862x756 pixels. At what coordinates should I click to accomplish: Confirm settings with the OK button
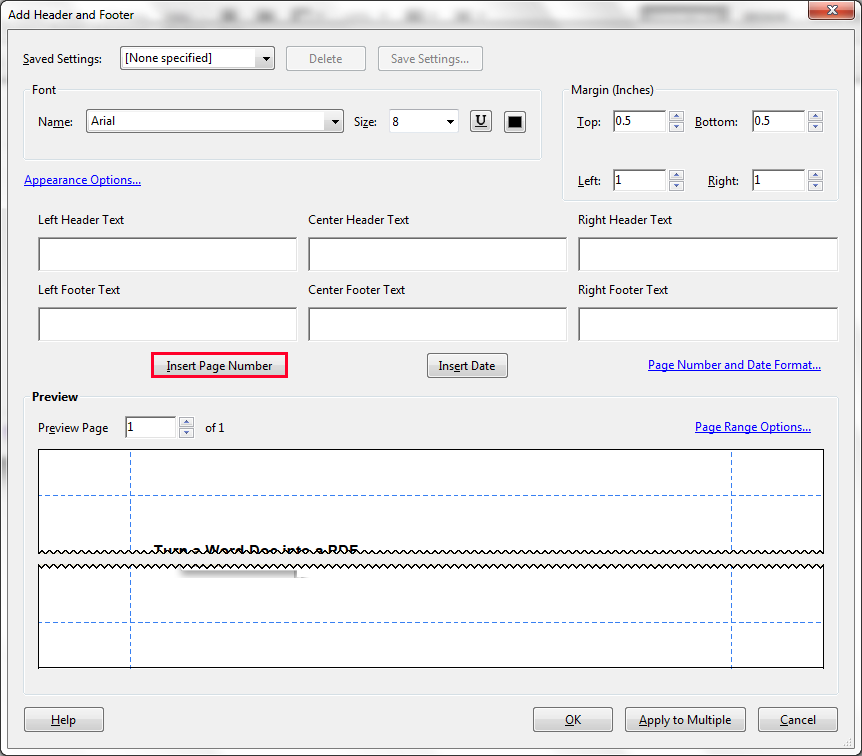(572, 719)
